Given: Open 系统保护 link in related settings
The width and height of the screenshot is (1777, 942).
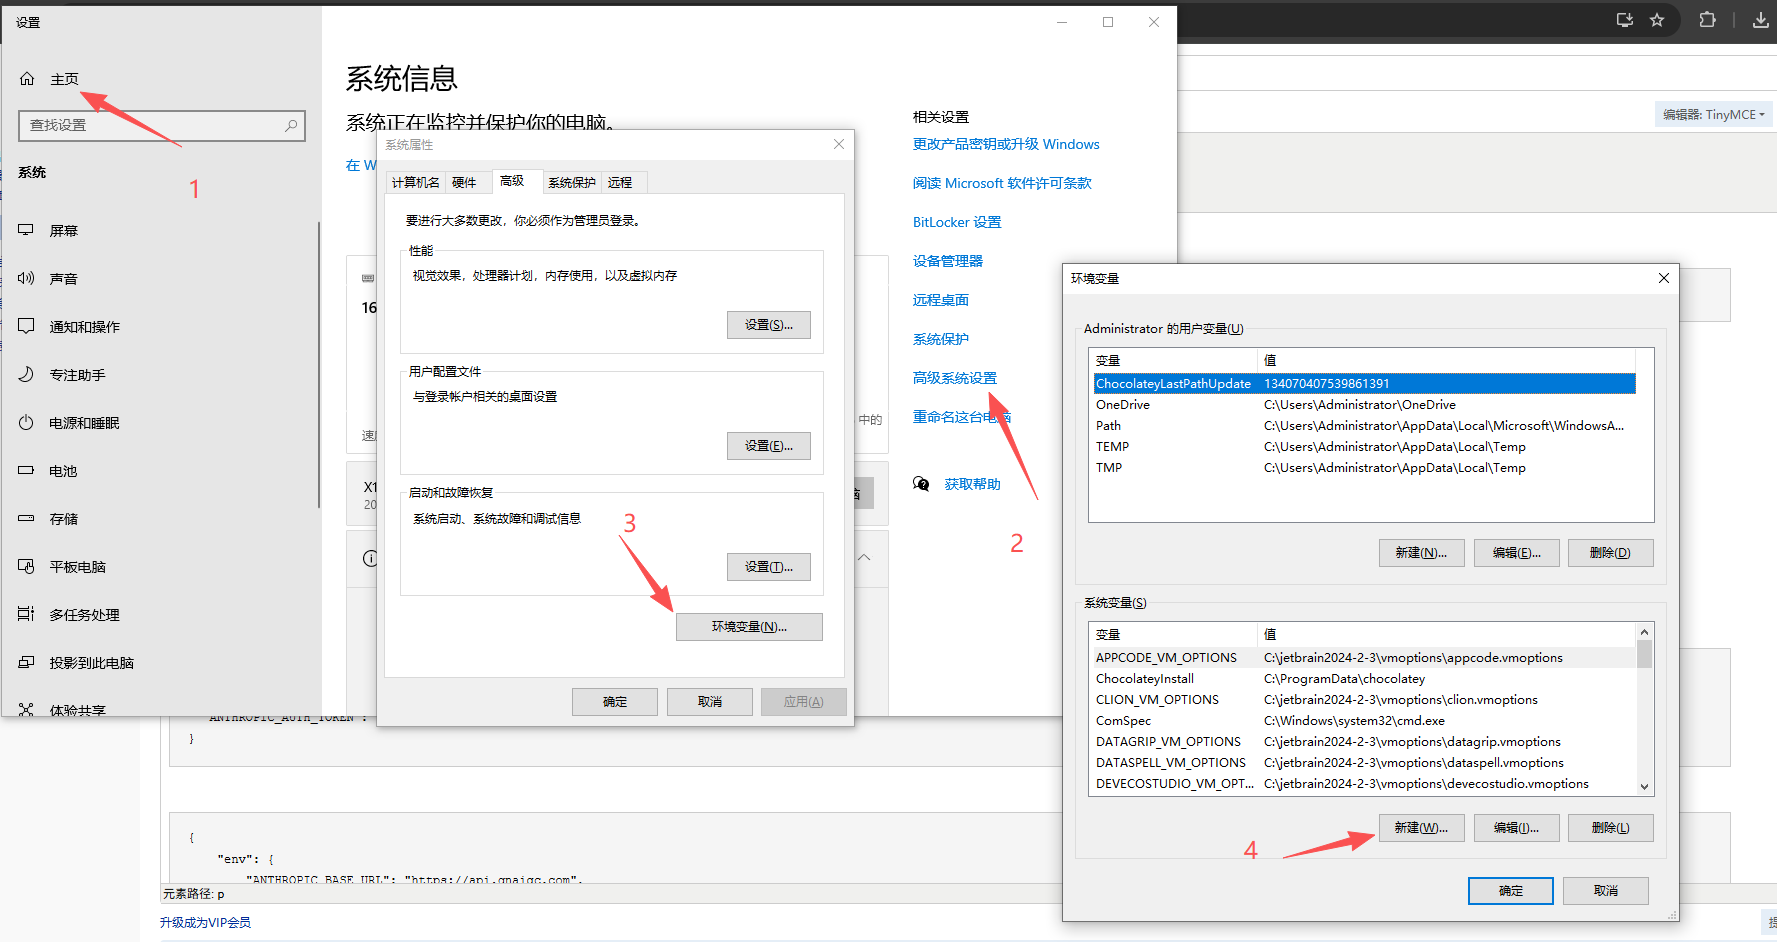Looking at the screenshot, I should click(x=941, y=339).
